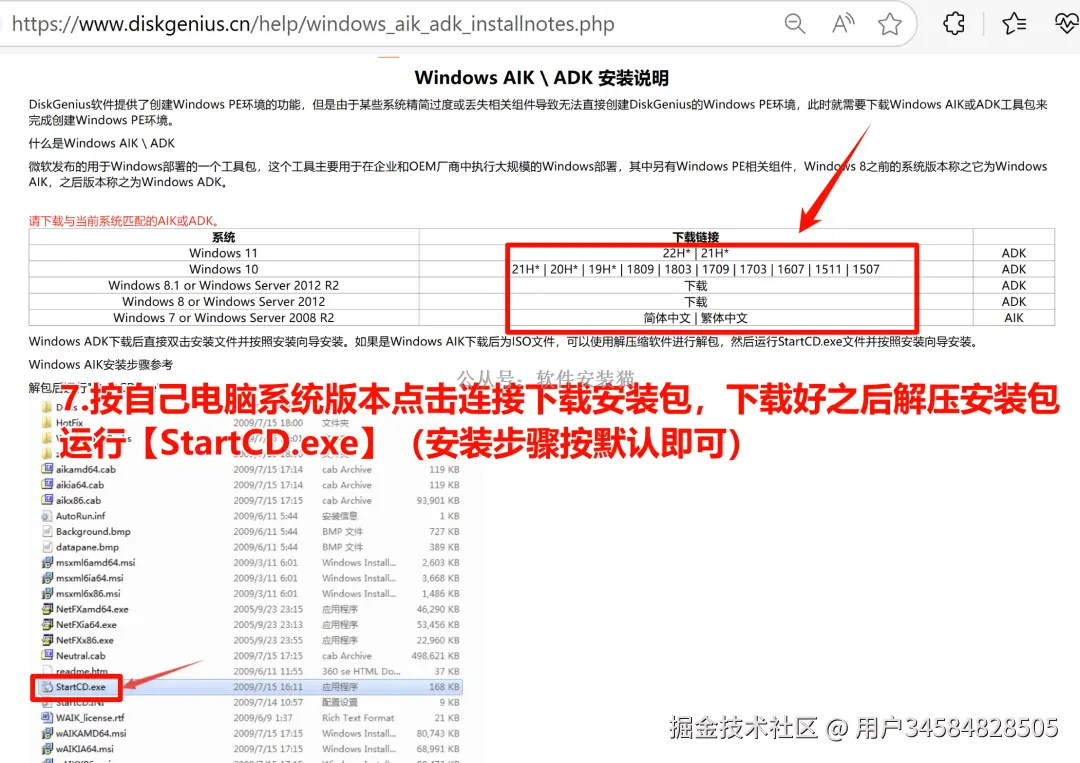Open the 21H* link in Windows 10 row
The height and width of the screenshot is (763, 1080).
point(526,269)
